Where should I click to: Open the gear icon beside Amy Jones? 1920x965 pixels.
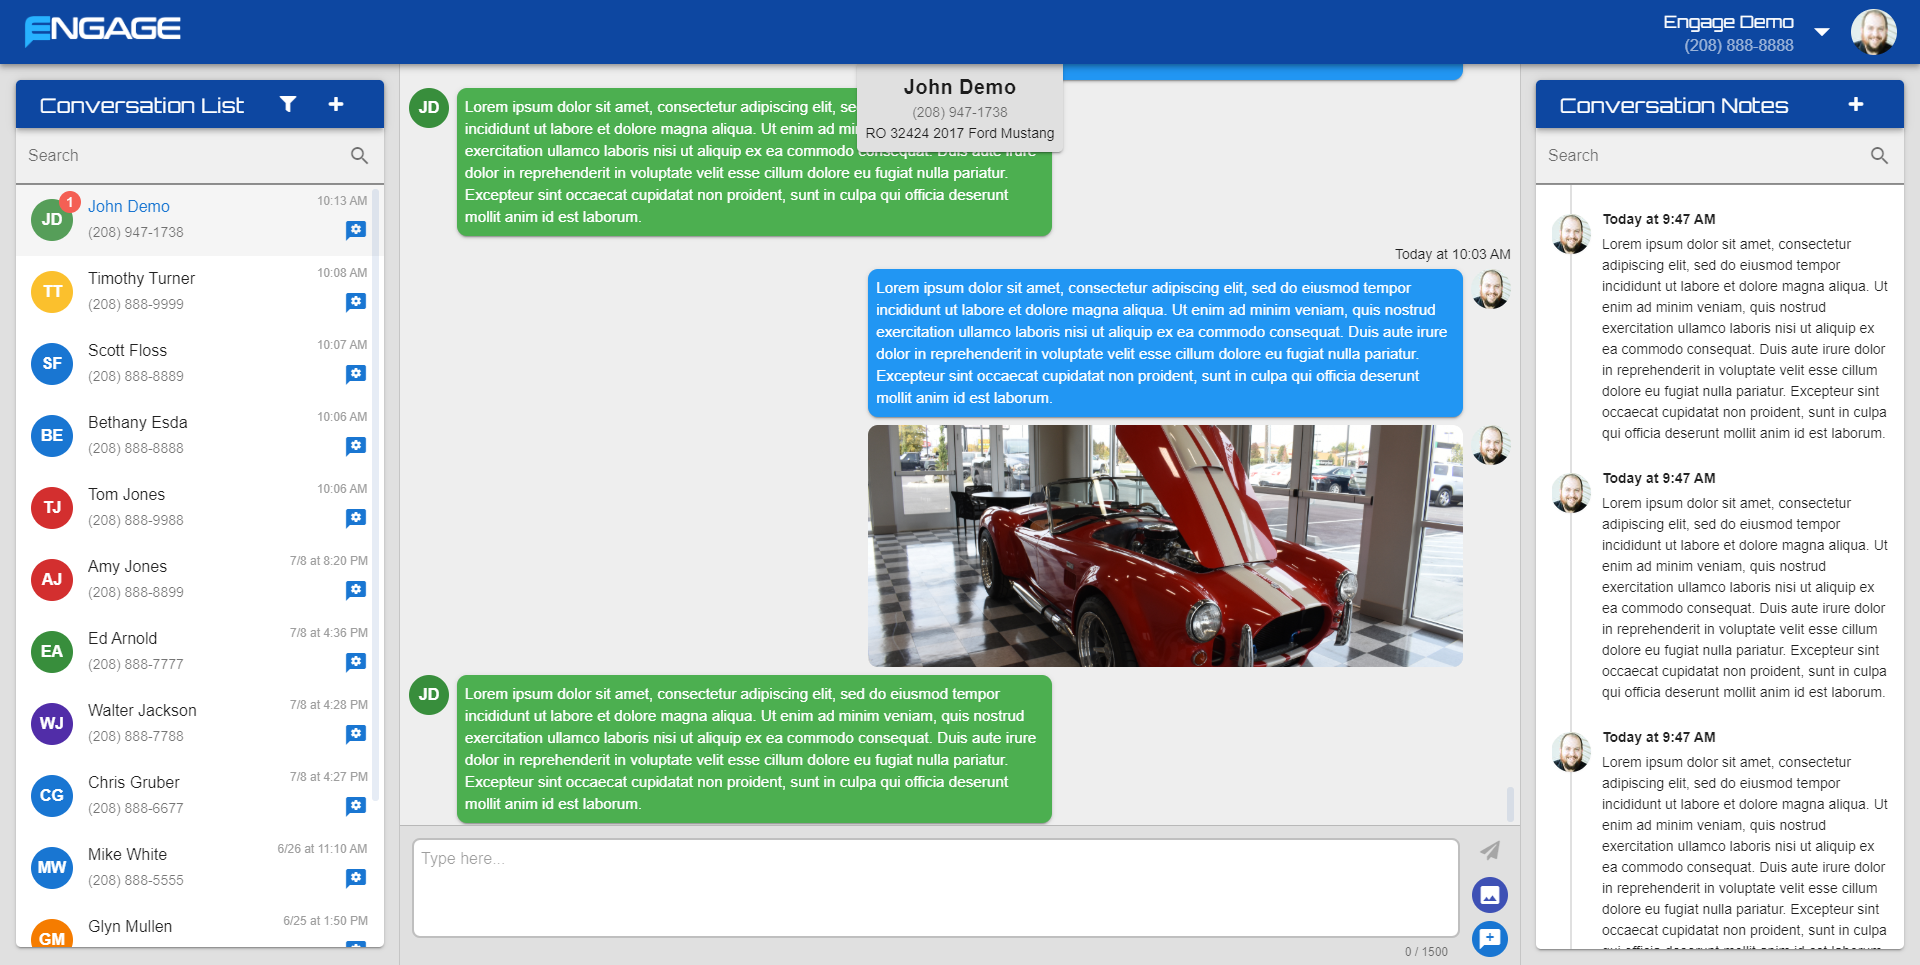(357, 589)
